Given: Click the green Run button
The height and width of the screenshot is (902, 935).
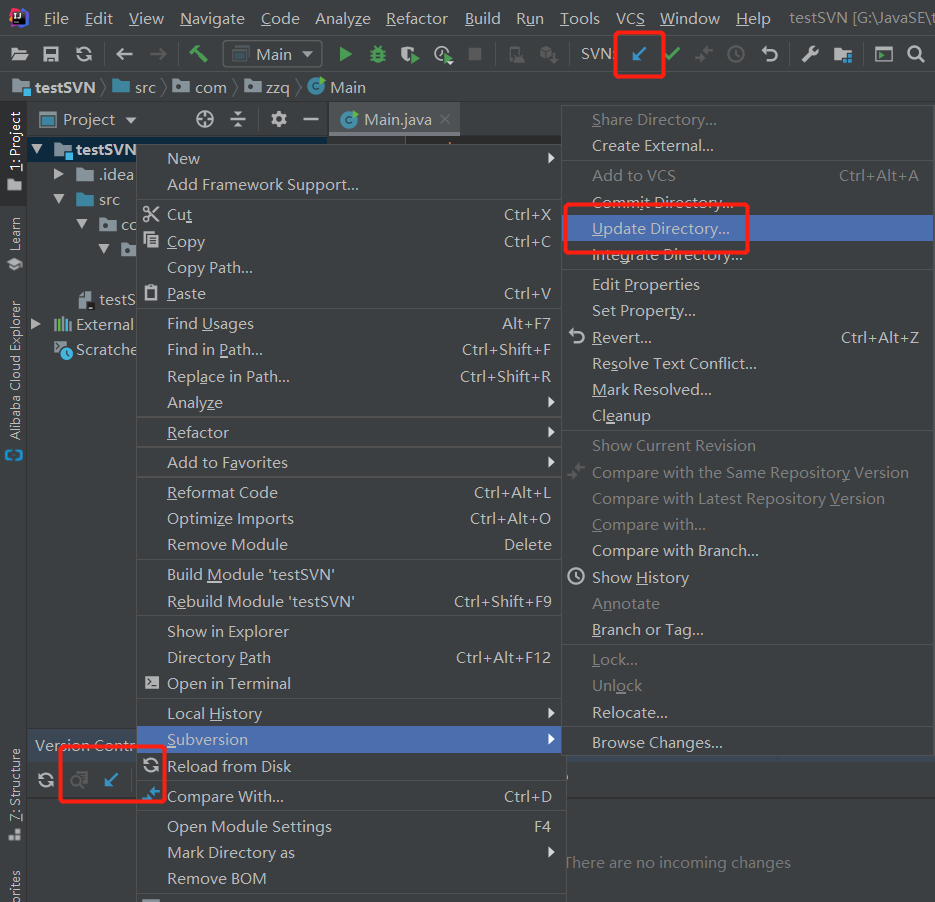Looking at the screenshot, I should pyautogui.click(x=345, y=55).
